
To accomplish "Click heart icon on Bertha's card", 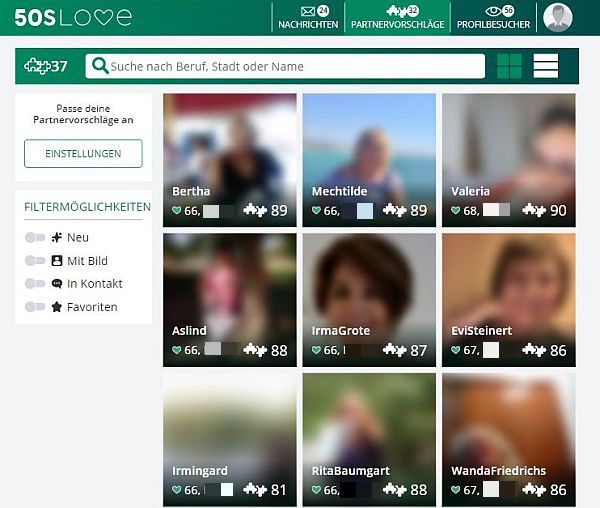I will coord(177,211).
